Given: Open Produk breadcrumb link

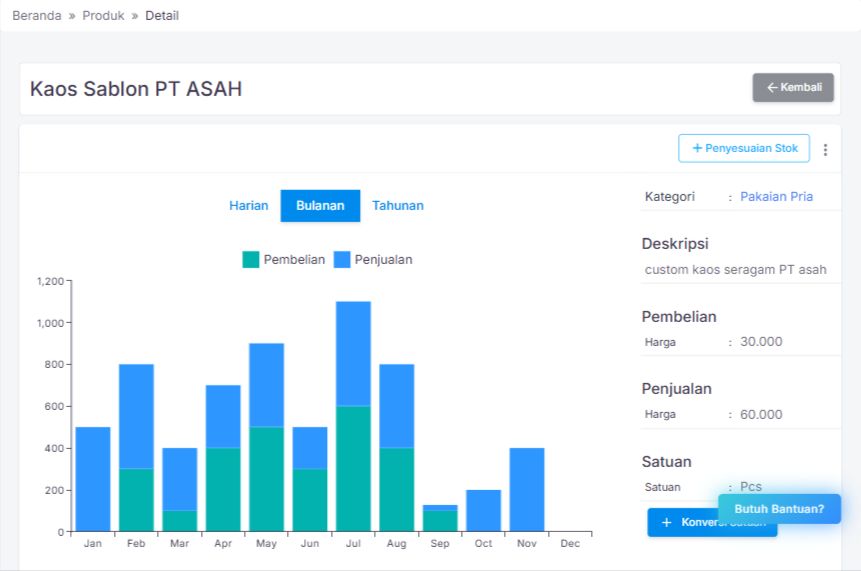Looking at the screenshot, I should 103,16.
